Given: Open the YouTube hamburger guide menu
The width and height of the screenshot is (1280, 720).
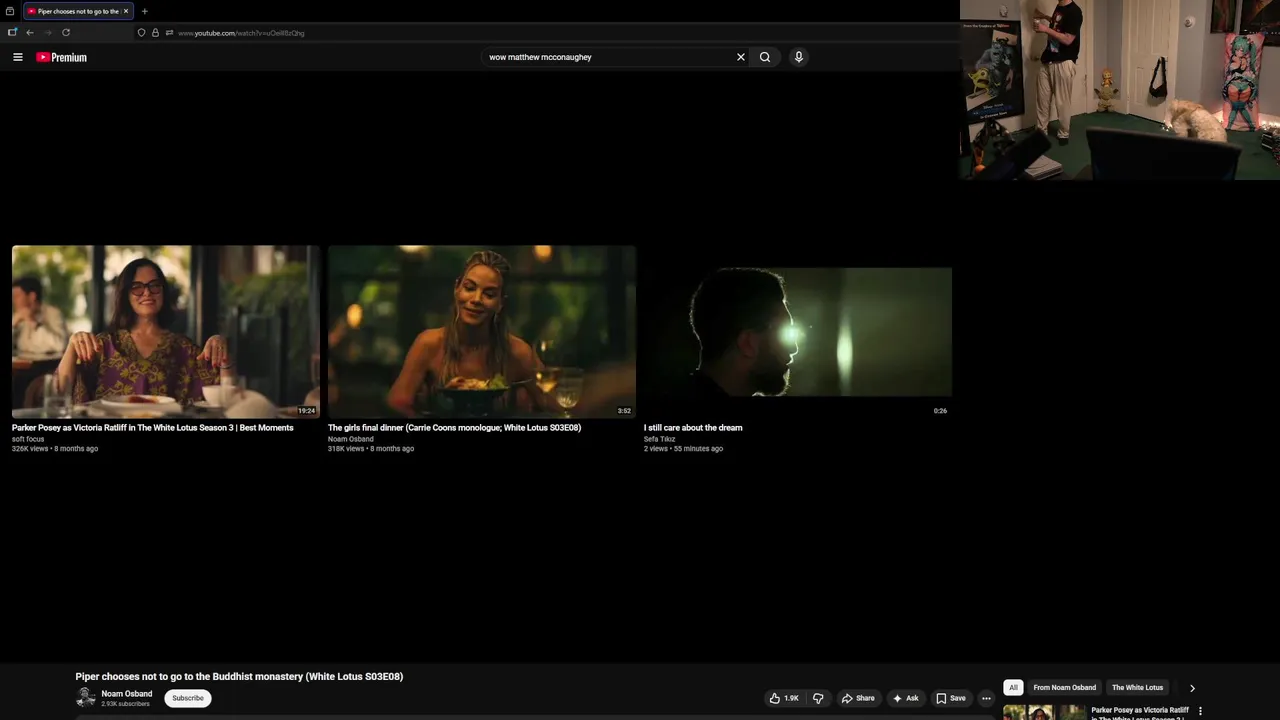Looking at the screenshot, I should 18,57.
